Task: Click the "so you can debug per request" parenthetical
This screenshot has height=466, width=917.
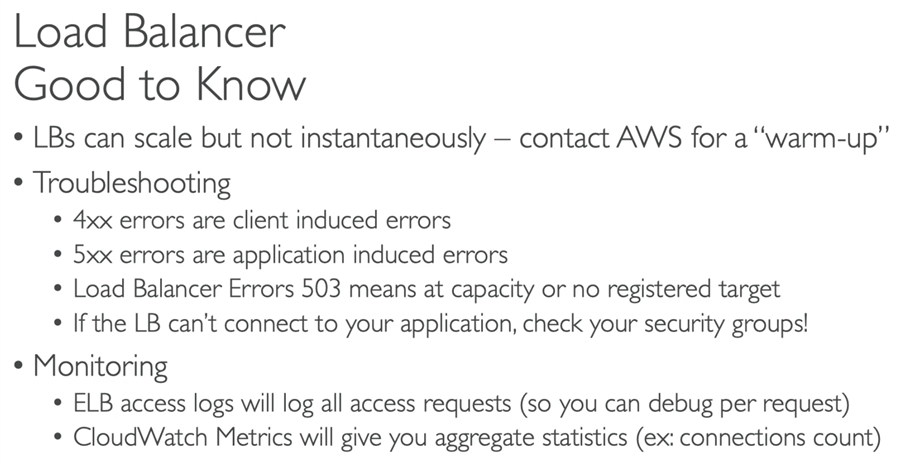Action: 684,404
